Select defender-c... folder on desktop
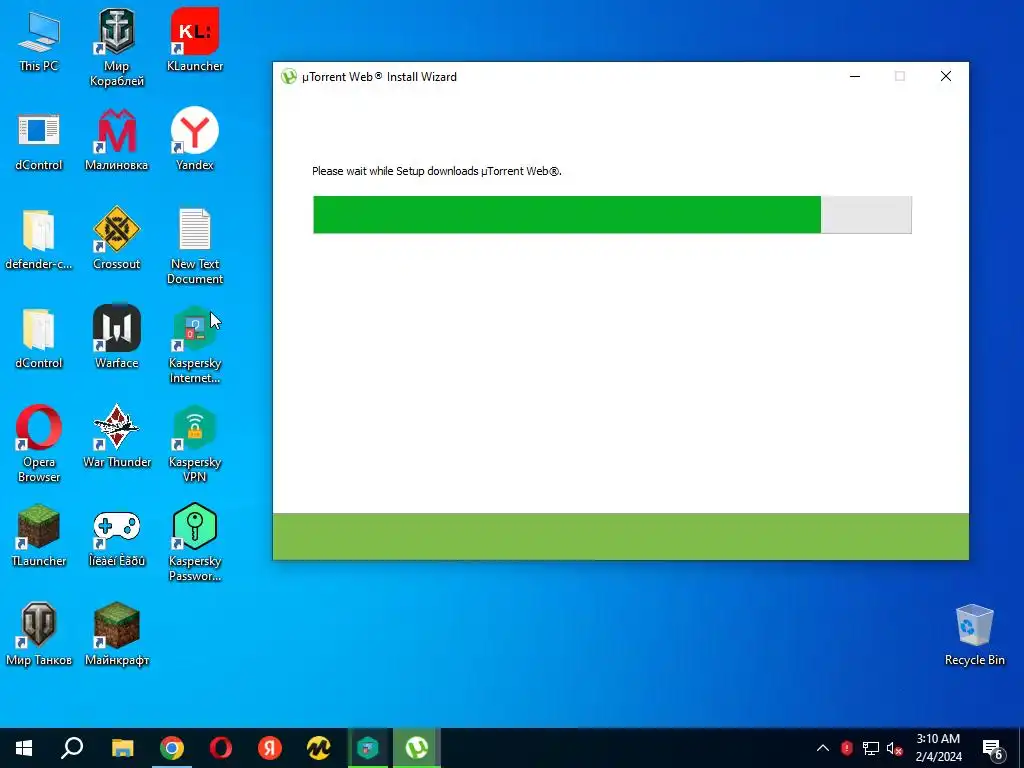Viewport: 1024px width, 768px height. coord(39,239)
